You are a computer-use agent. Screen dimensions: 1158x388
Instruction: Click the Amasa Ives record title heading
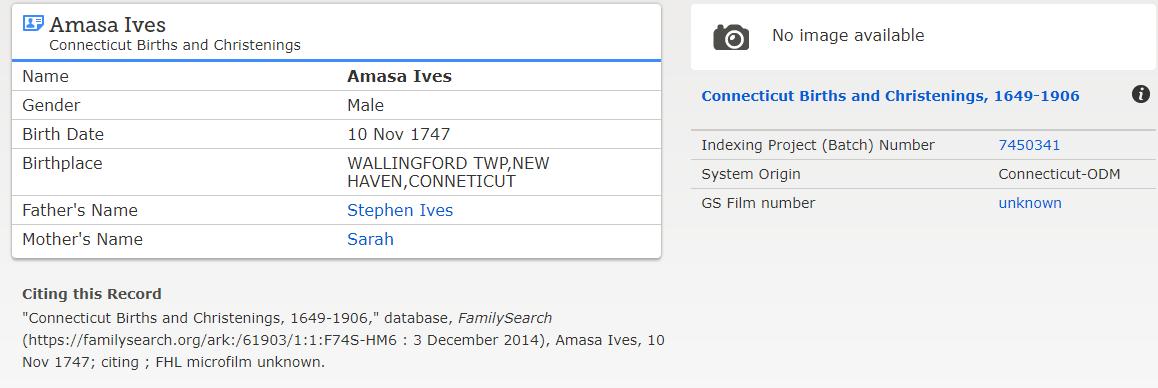[x=107, y=24]
